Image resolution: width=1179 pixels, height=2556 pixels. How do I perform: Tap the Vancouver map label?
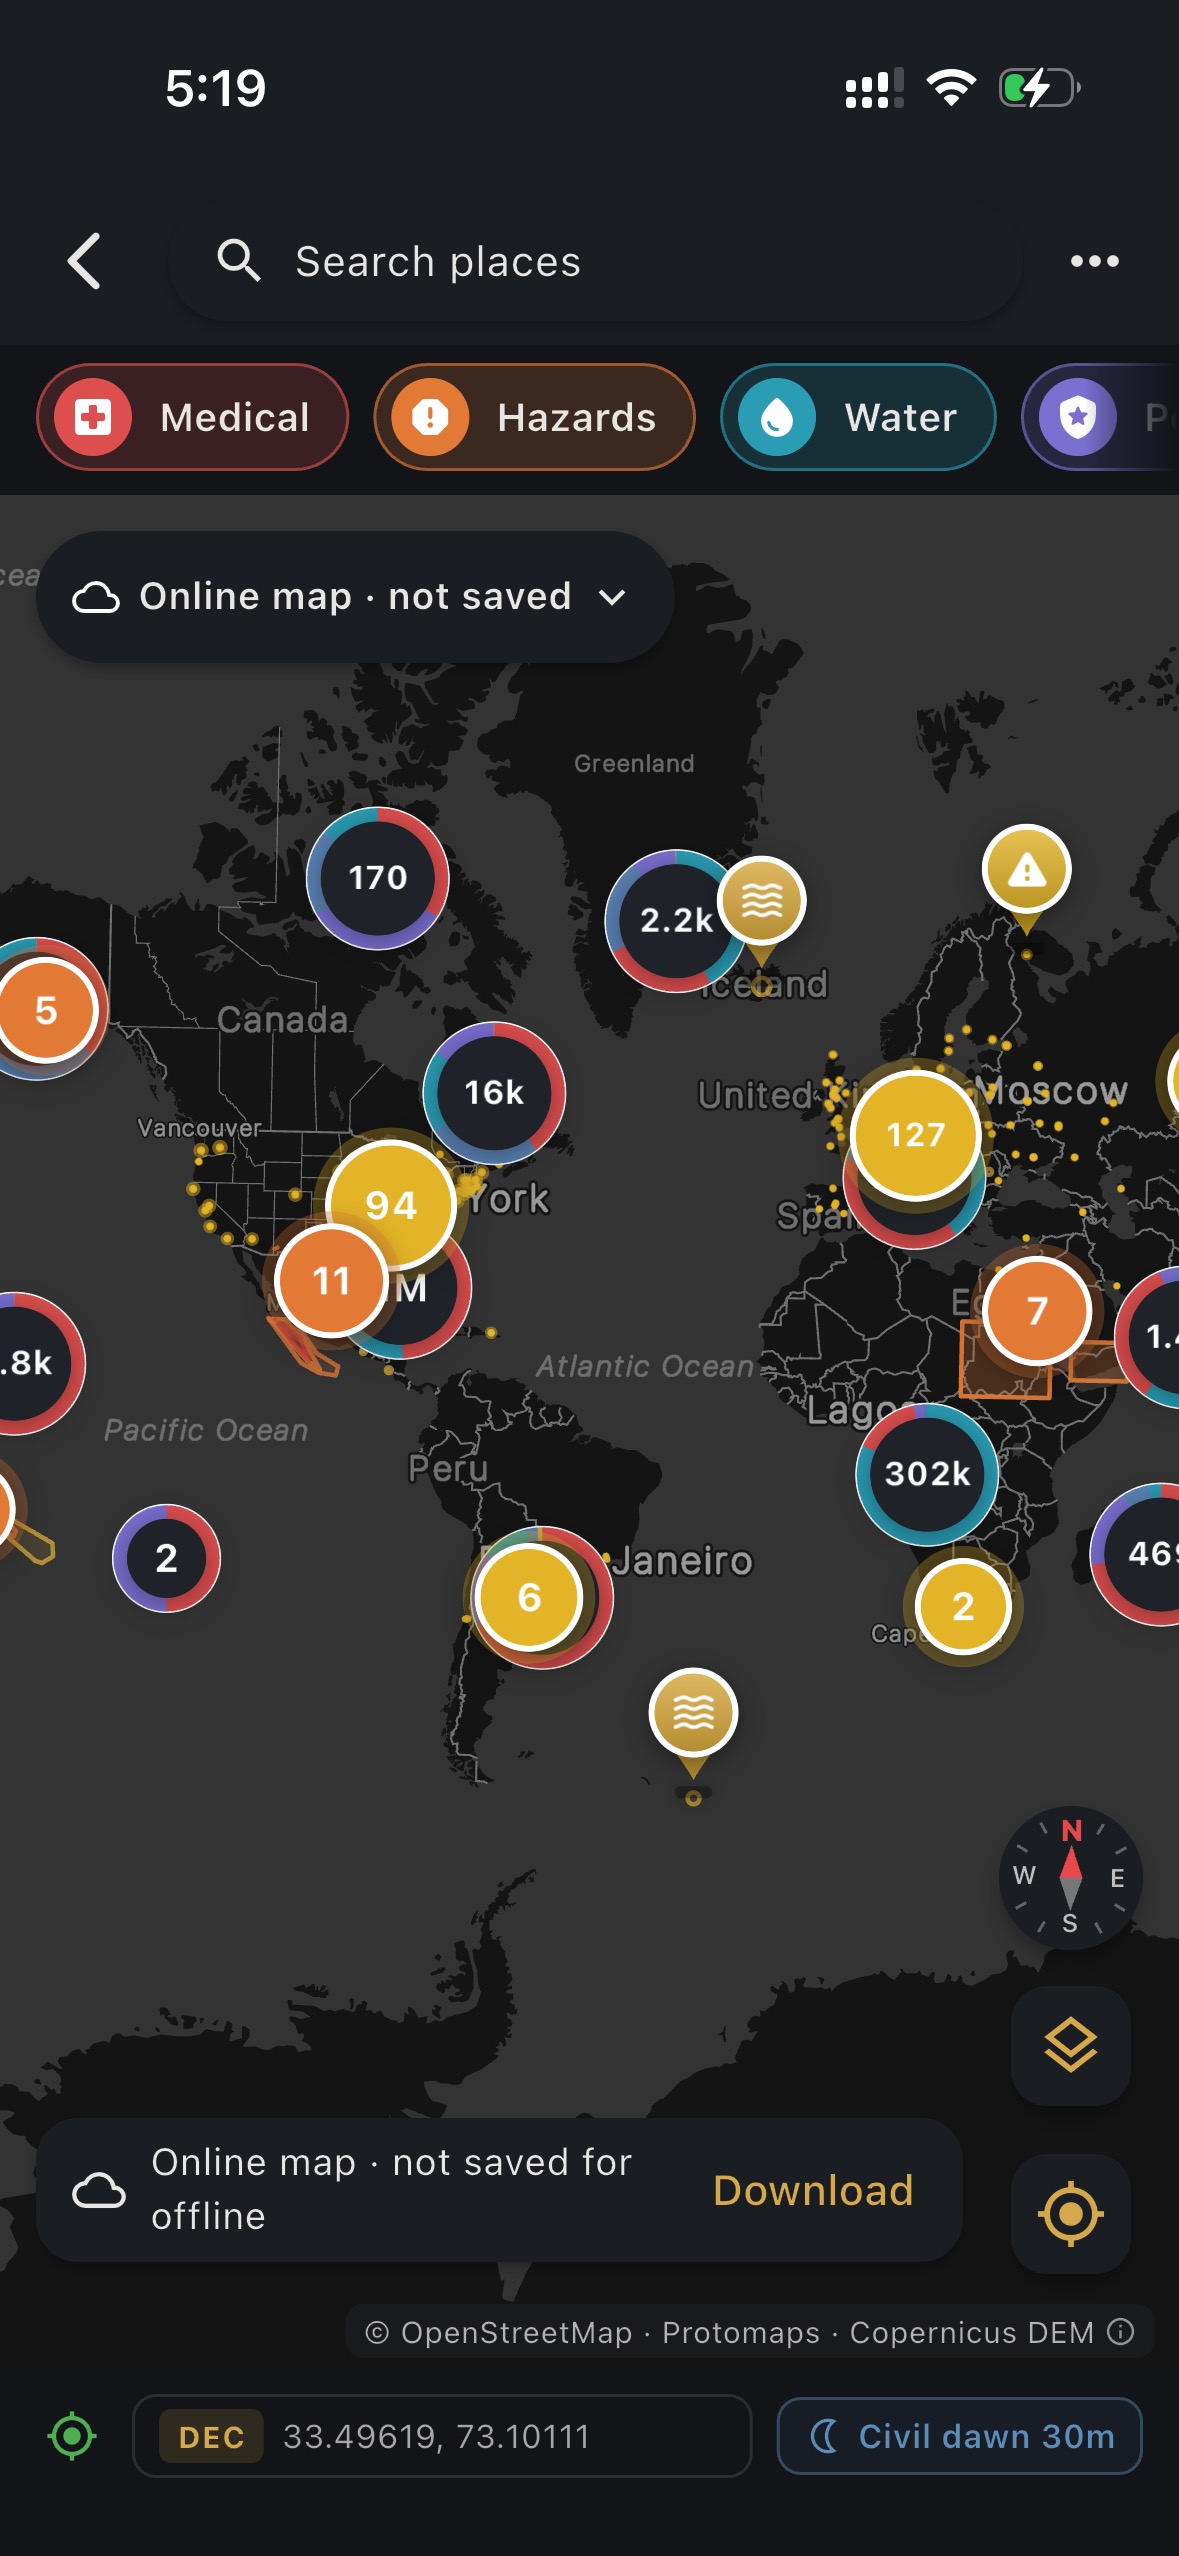(199, 1128)
